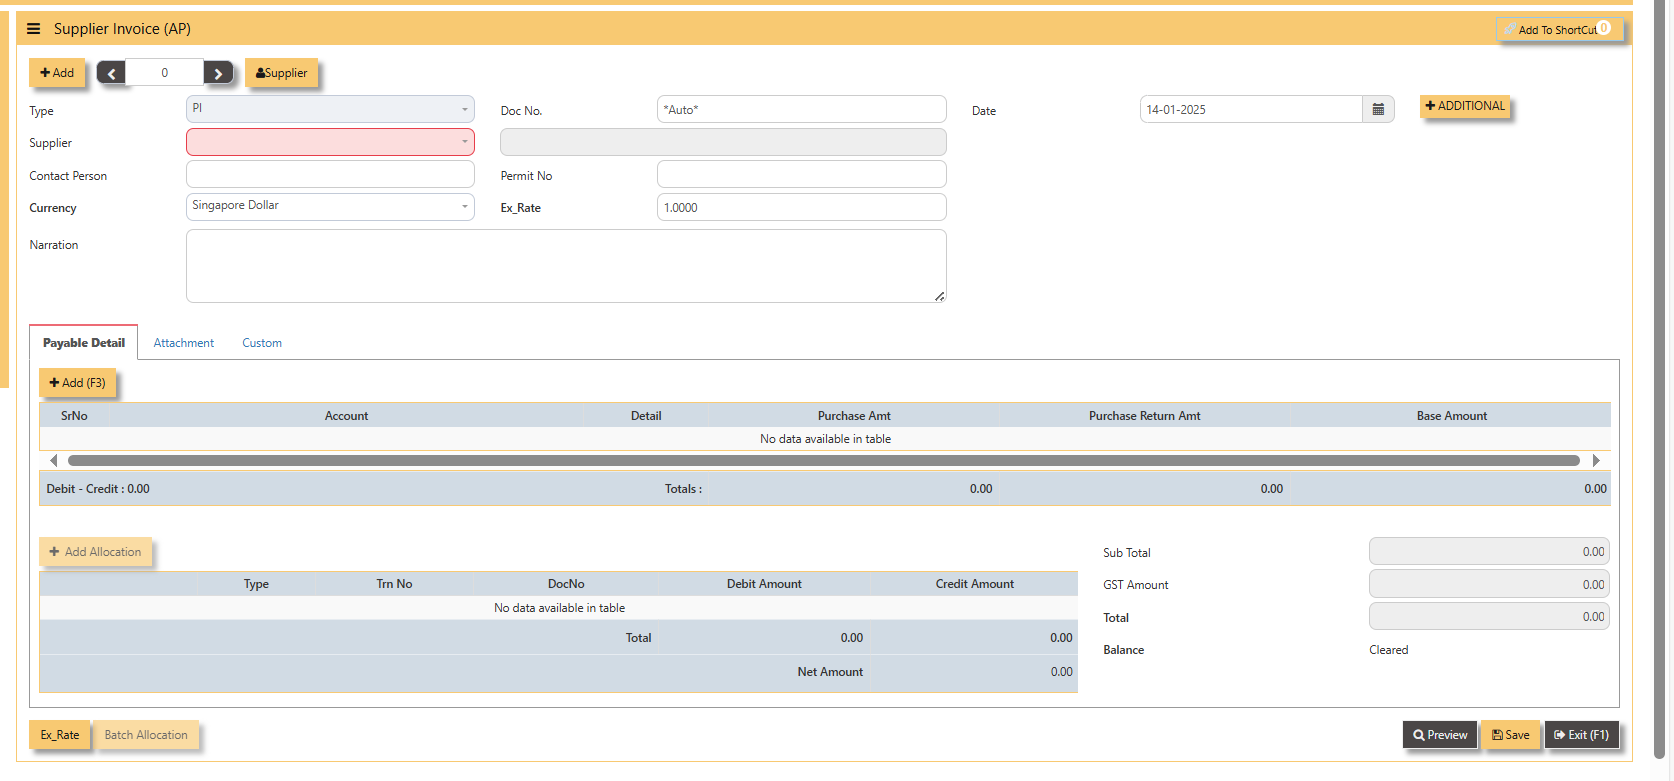Image resolution: width=1674 pixels, height=781 pixels.
Task: Go to previous record with left arrow
Action: [x=111, y=73]
